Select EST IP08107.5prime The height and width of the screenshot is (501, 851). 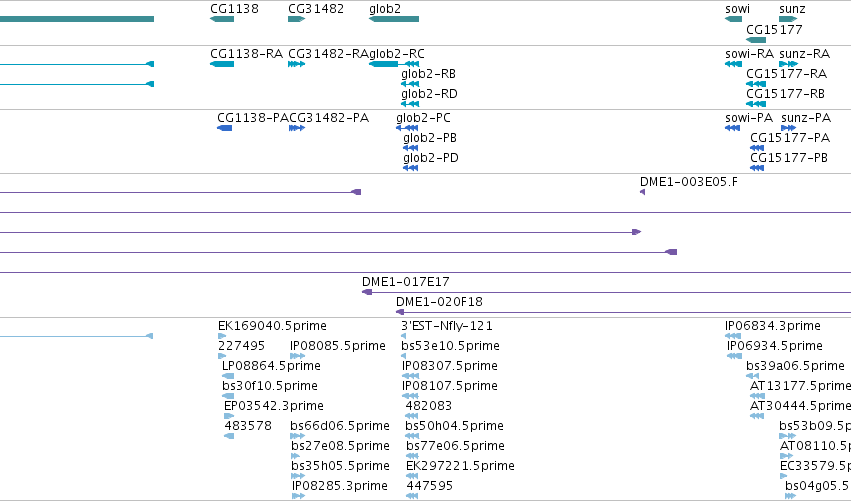410,396
